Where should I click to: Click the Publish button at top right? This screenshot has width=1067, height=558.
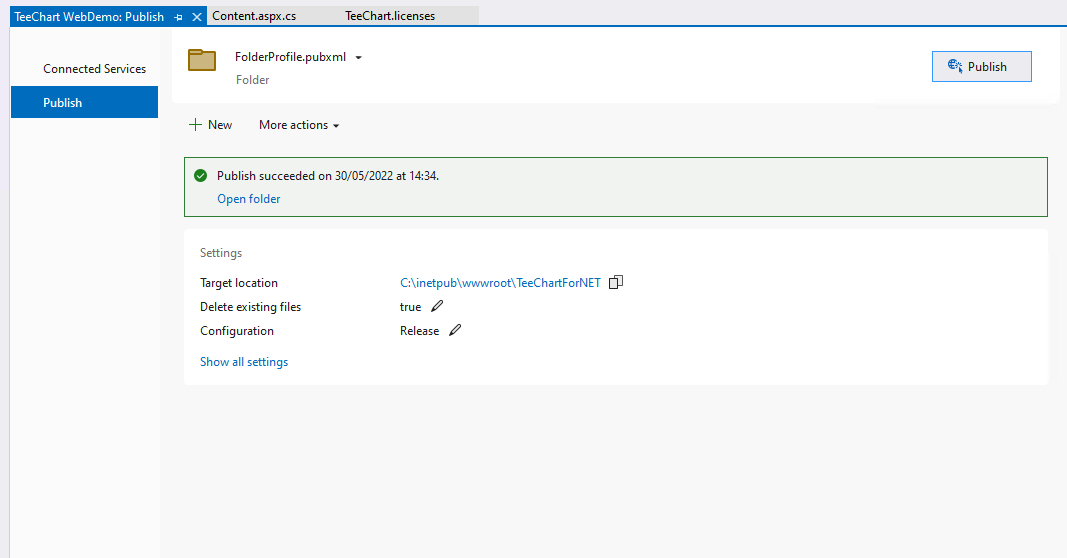click(x=981, y=67)
